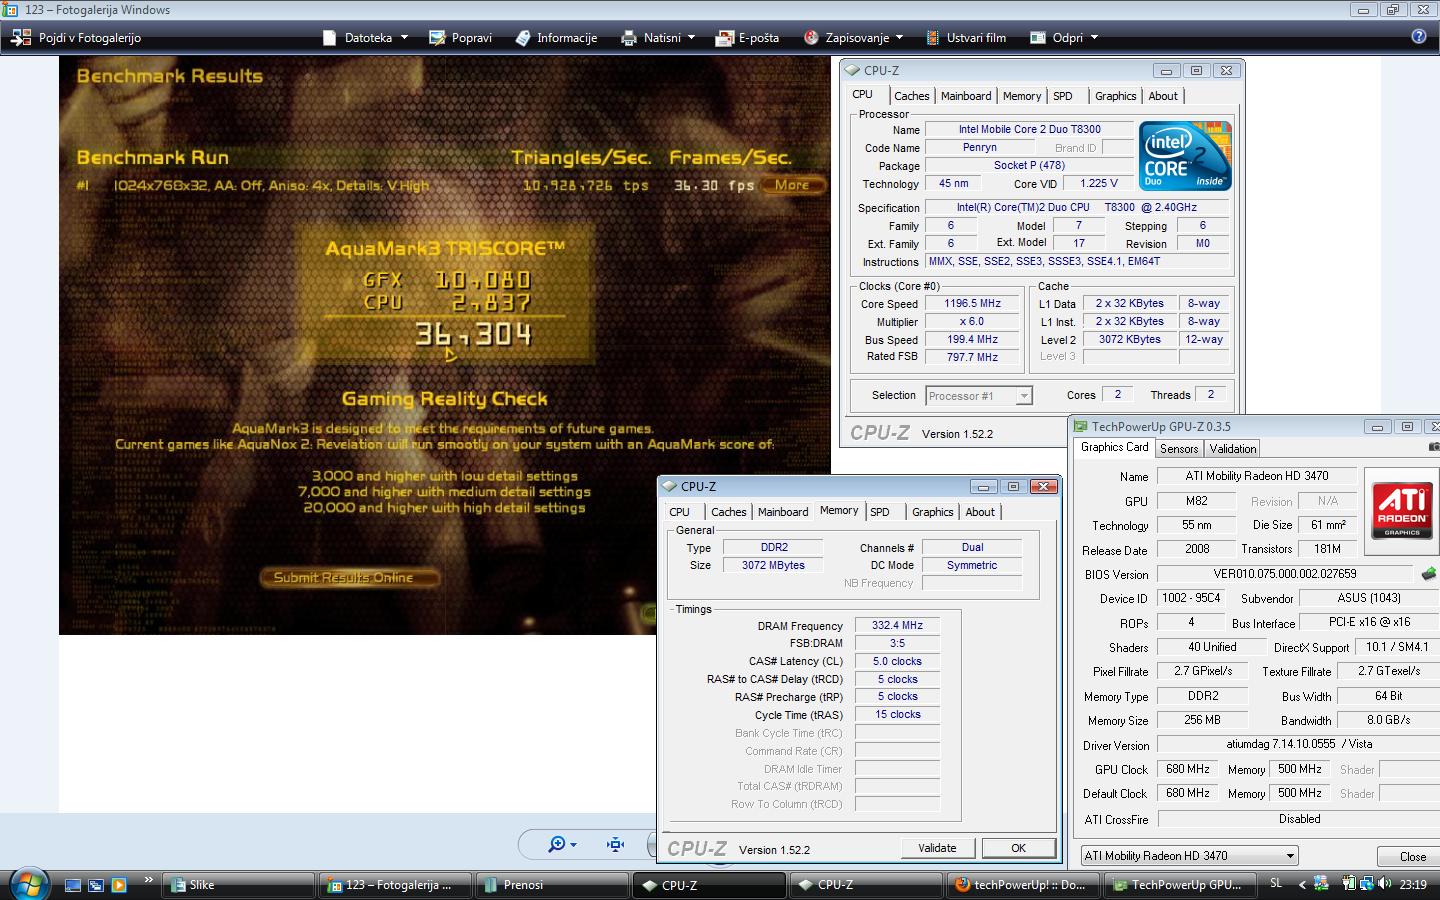The image size is (1440, 900).
Task: Expand the Processor #1 selection dropdown
Action: click(1023, 396)
